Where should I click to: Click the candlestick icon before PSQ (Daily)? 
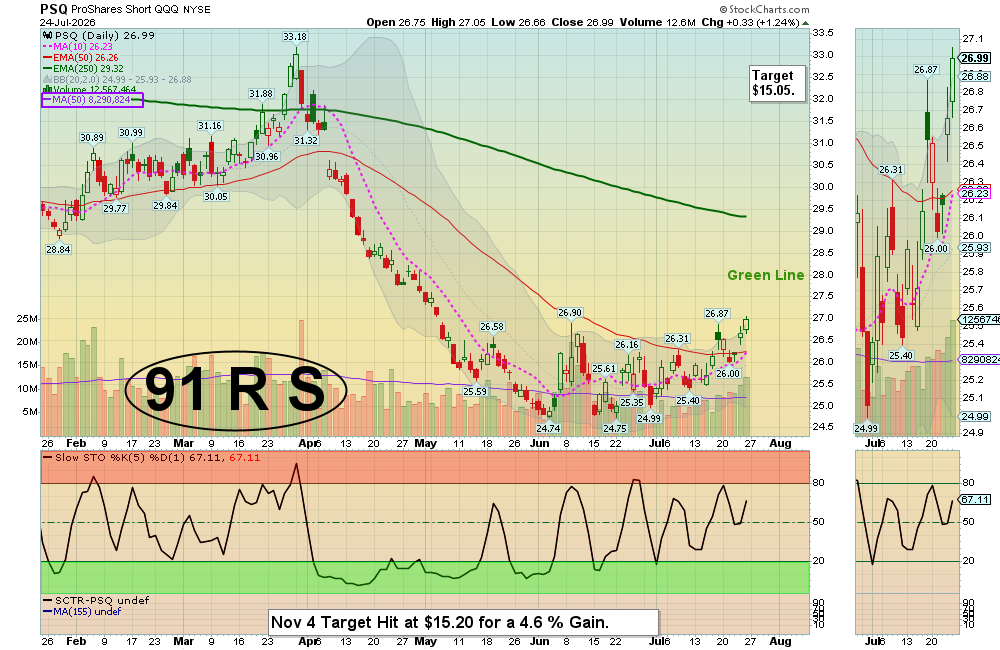(x=48, y=36)
